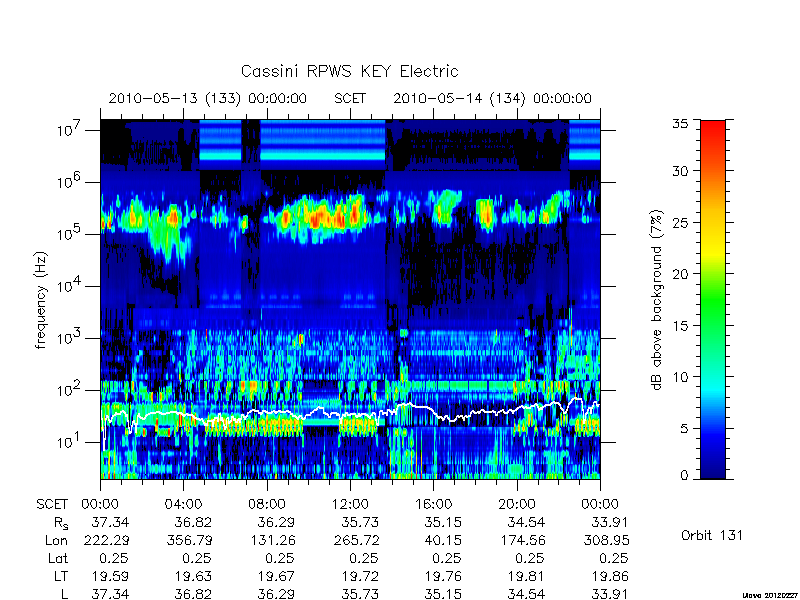Click the 'Lat' row label
This screenshot has width=800, height=600.
[x=58, y=558]
